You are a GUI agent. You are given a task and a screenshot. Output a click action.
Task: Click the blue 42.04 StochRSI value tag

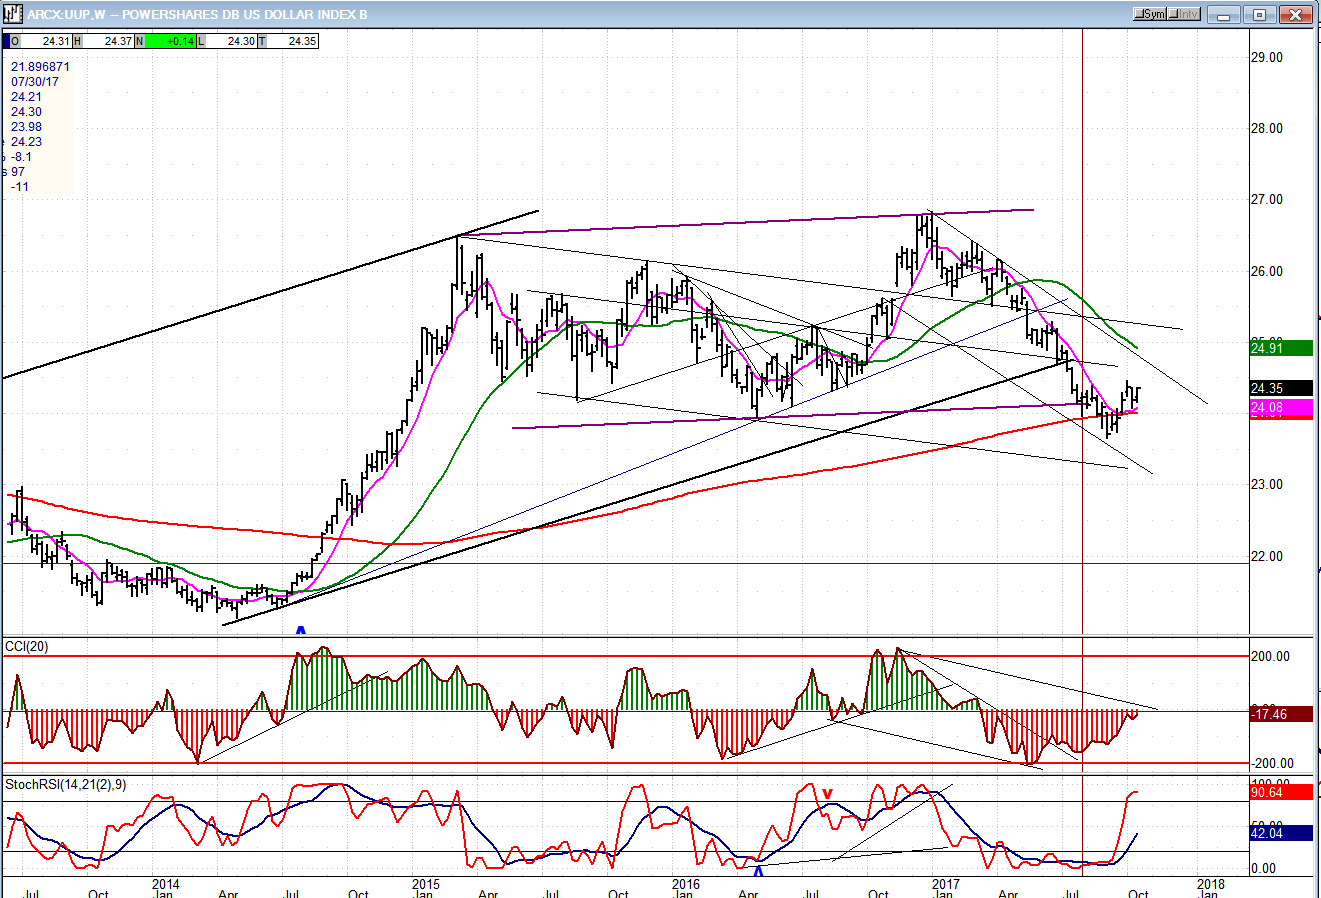click(x=1280, y=833)
